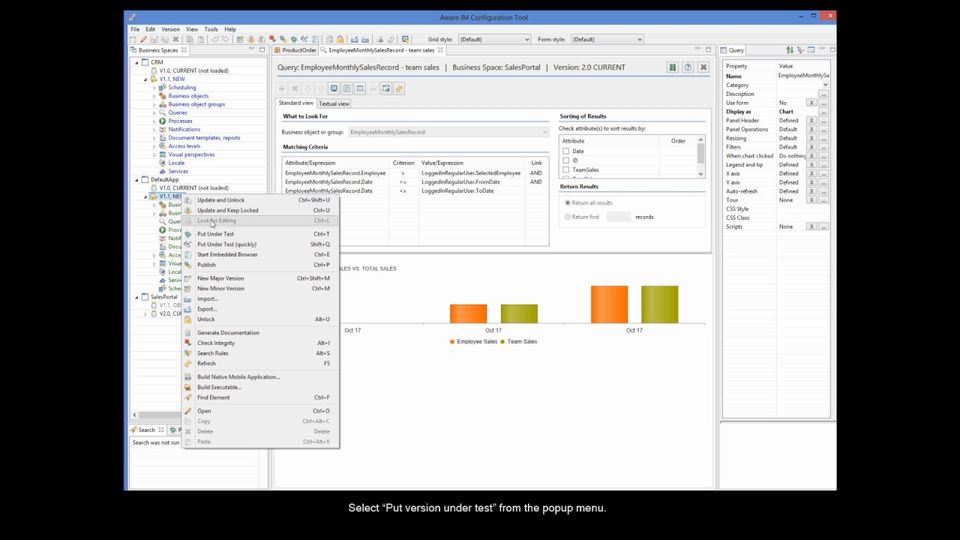This screenshot has width=960, height=540.
Task: Open the File menu
Action: (135, 29)
